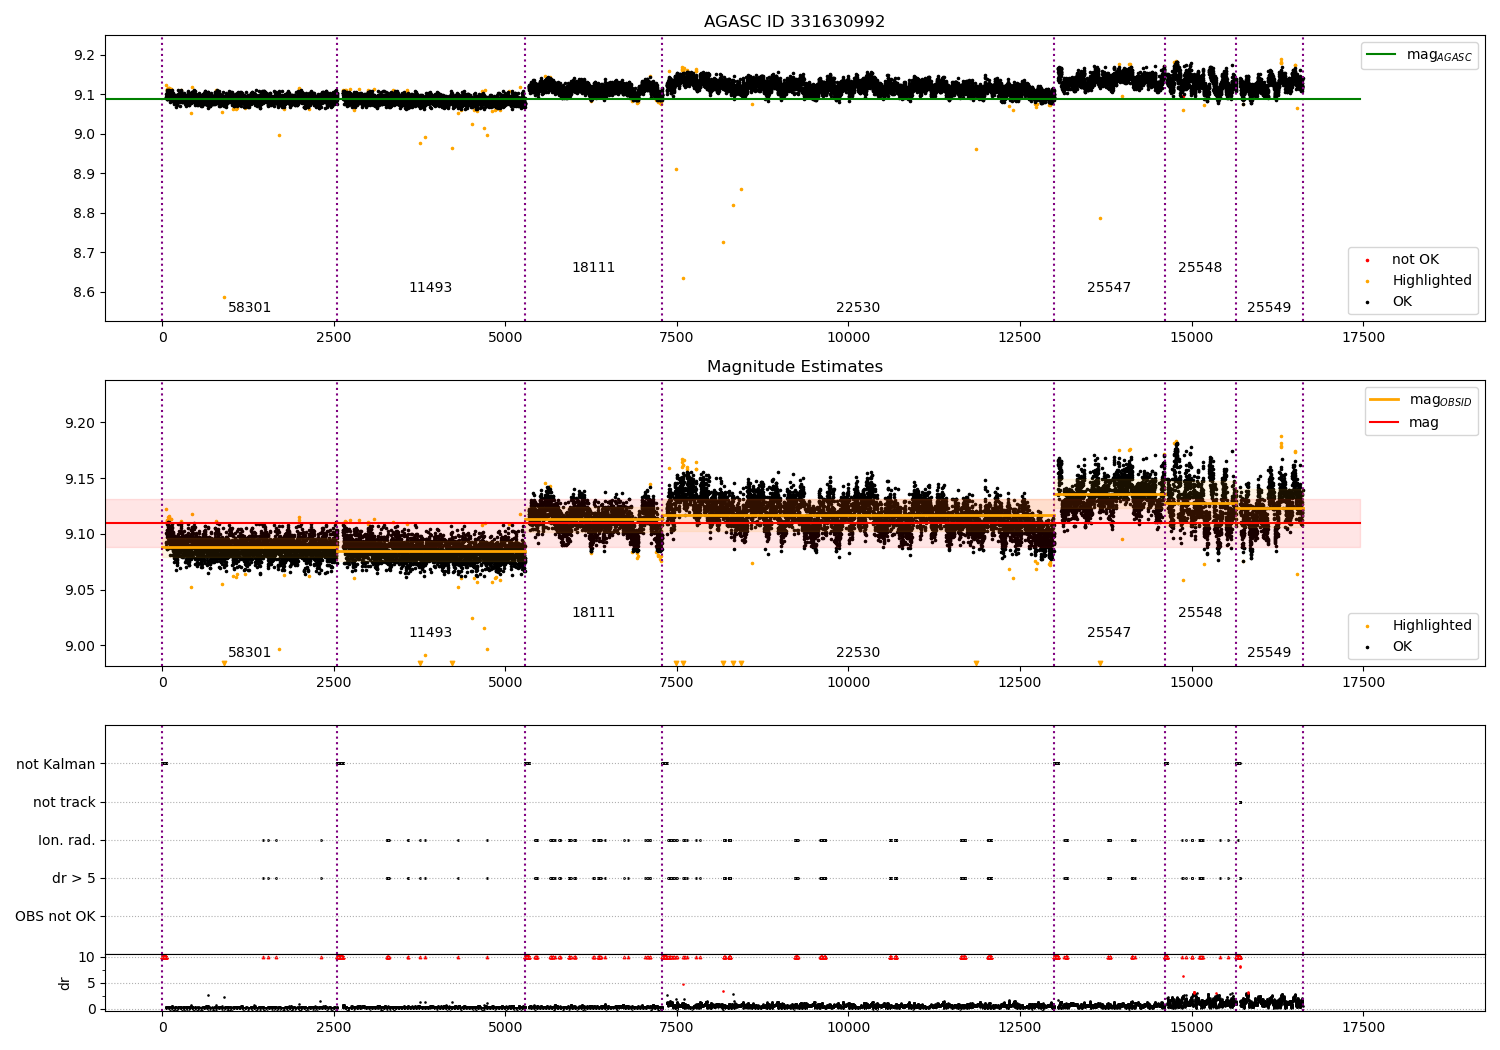Click obsid label 25549 in the top plot
This screenshot has width=1500, height=1050.
pyautogui.click(x=1269, y=308)
